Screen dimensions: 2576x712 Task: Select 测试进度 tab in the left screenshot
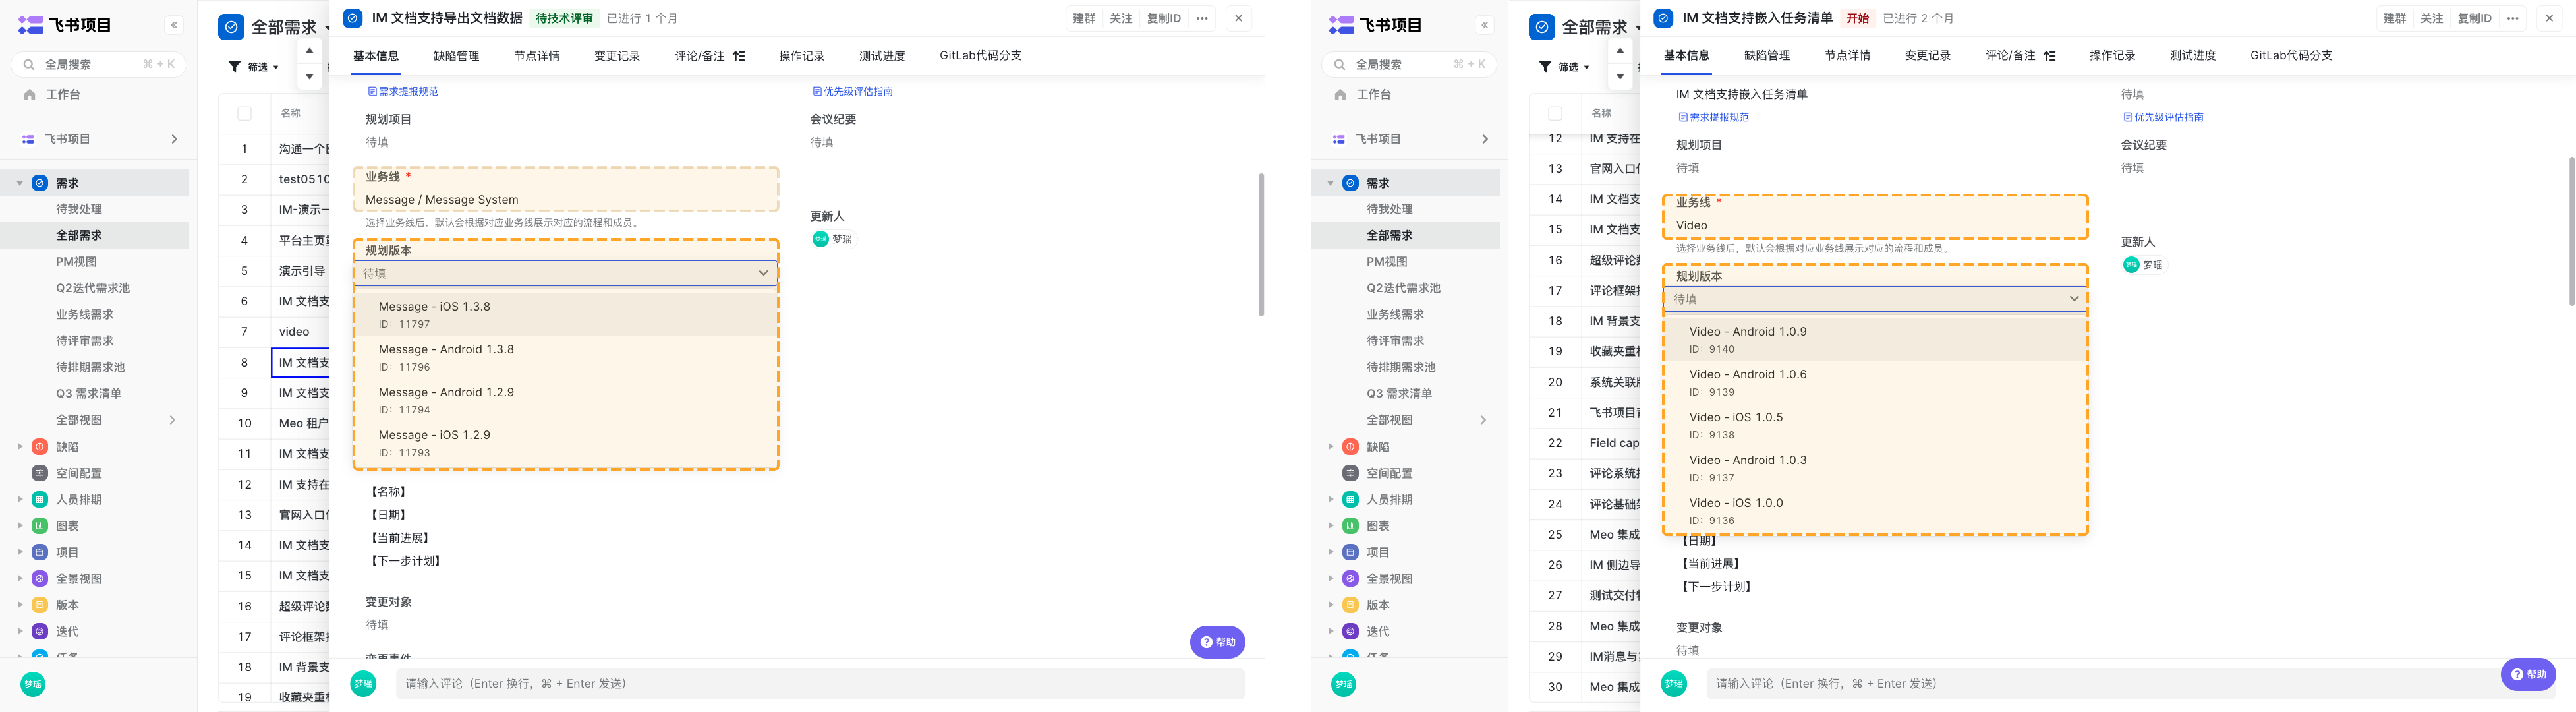[882, 56]
